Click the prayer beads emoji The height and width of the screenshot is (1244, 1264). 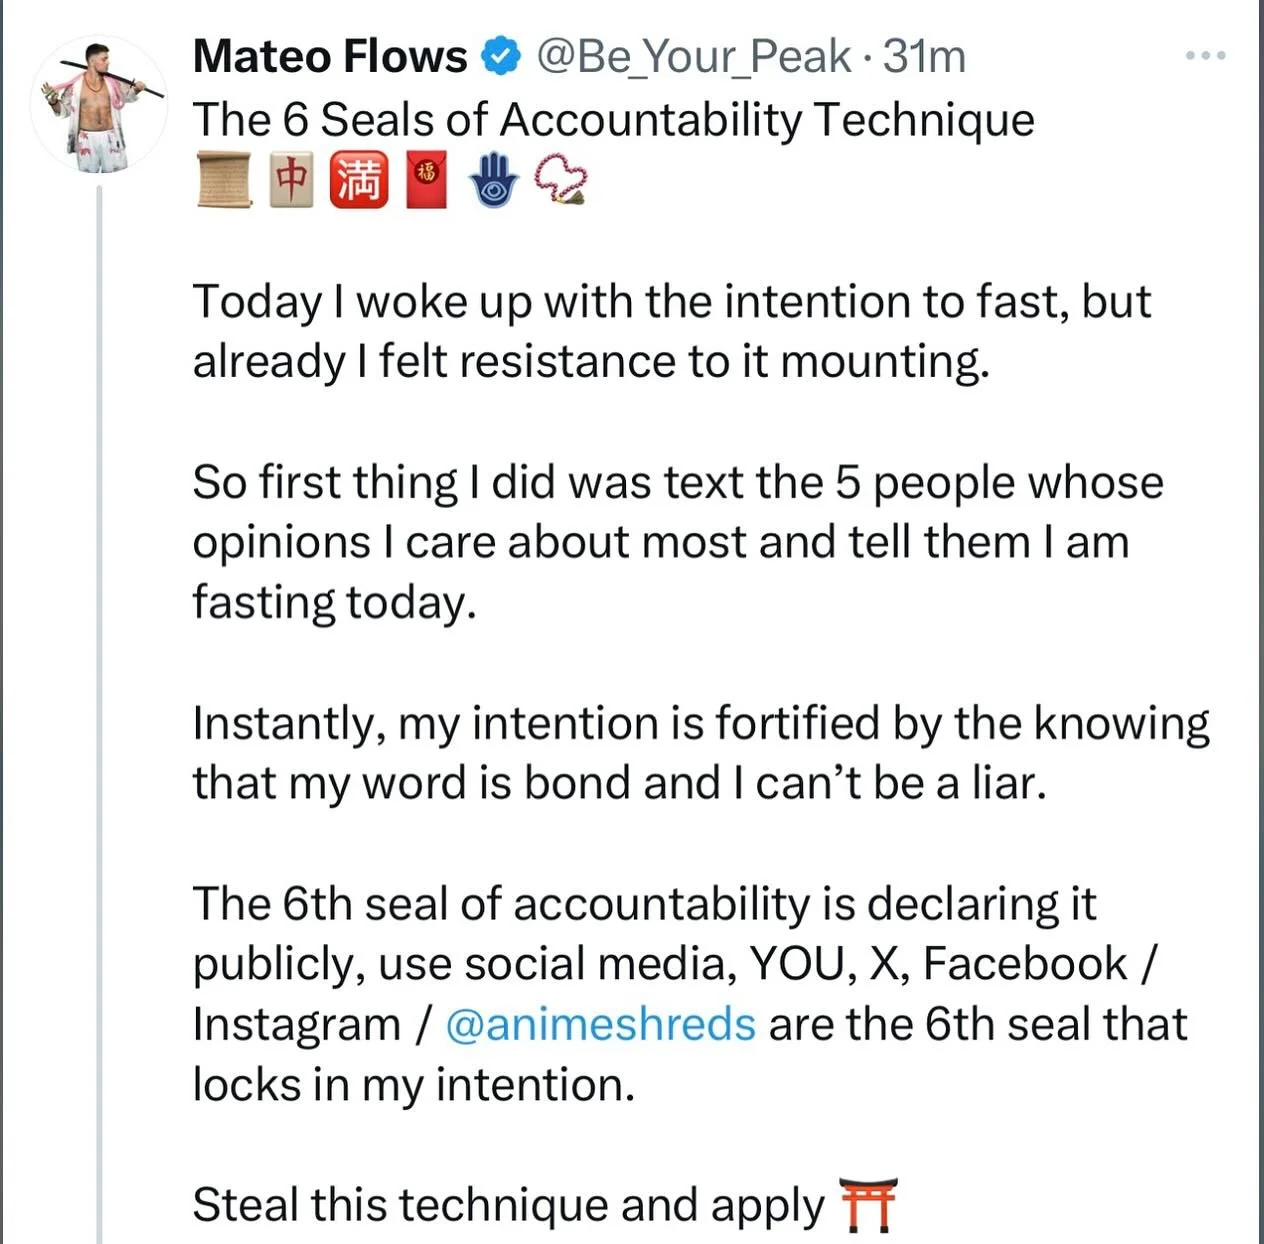pyautogui.click(x=562, y=180)
